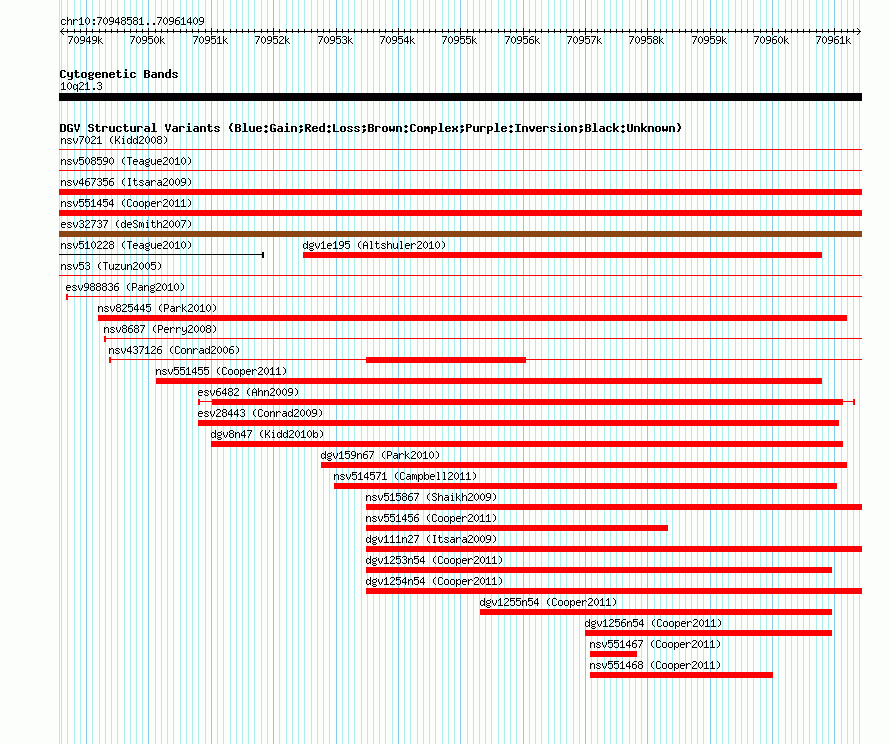Open variant esv28443 (Conrad2009)
Image resolution: width=890 pixels, height=744 pixels.
[260, 413]
